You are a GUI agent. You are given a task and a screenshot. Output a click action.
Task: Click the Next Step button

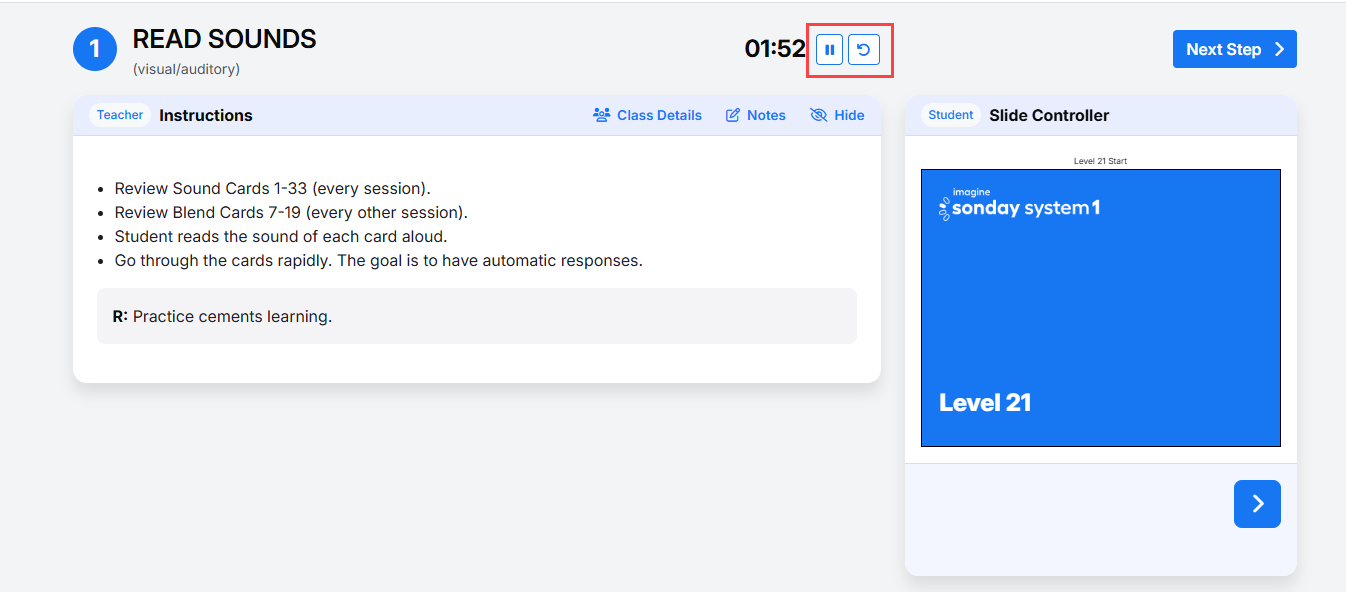pyautogui.click(x=1234, y=49)
